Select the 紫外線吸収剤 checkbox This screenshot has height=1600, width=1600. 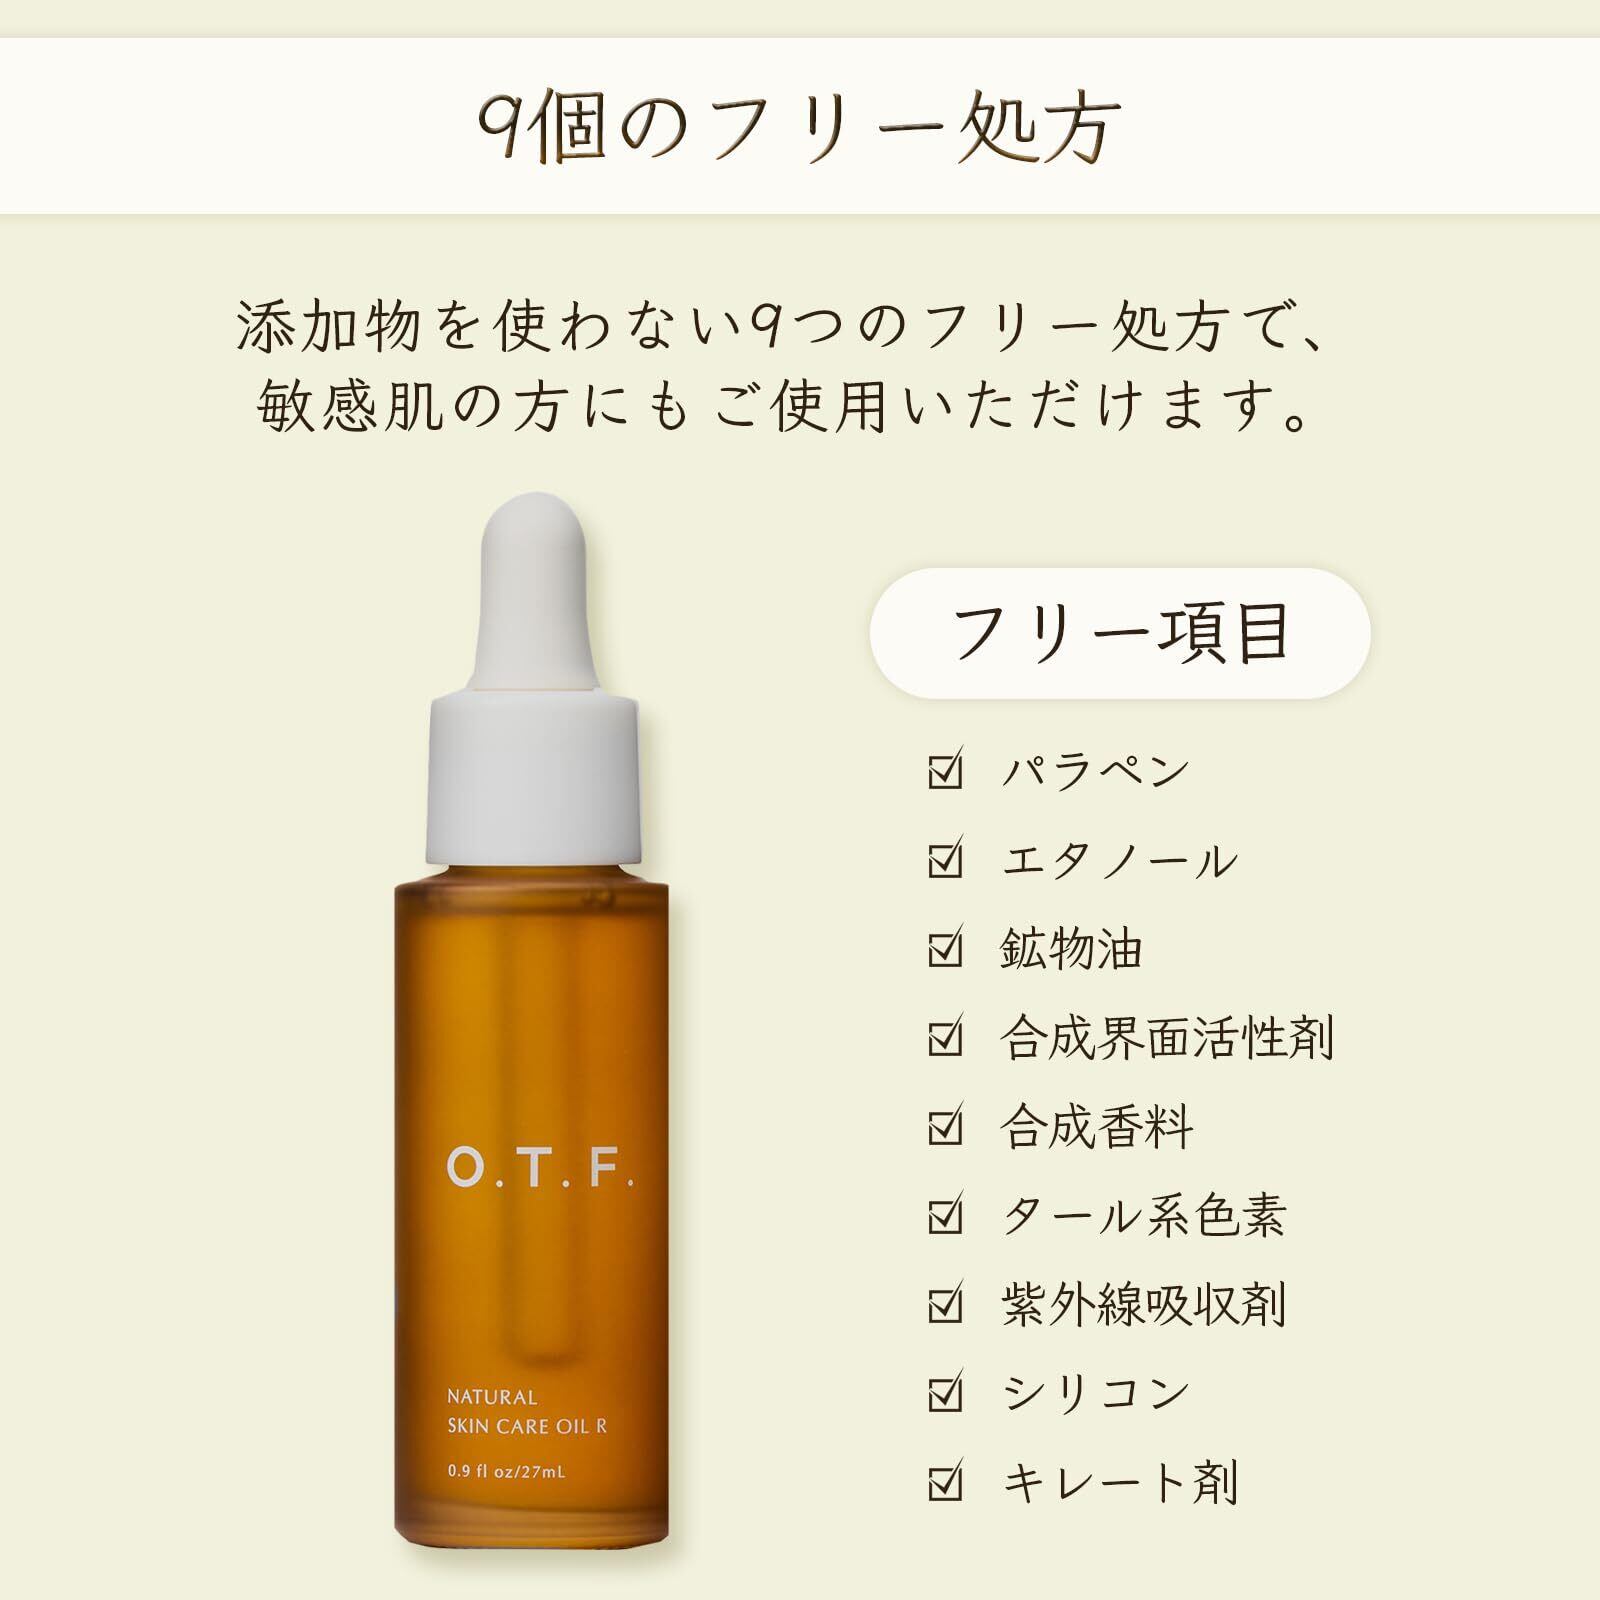(x=946, y=1303)
